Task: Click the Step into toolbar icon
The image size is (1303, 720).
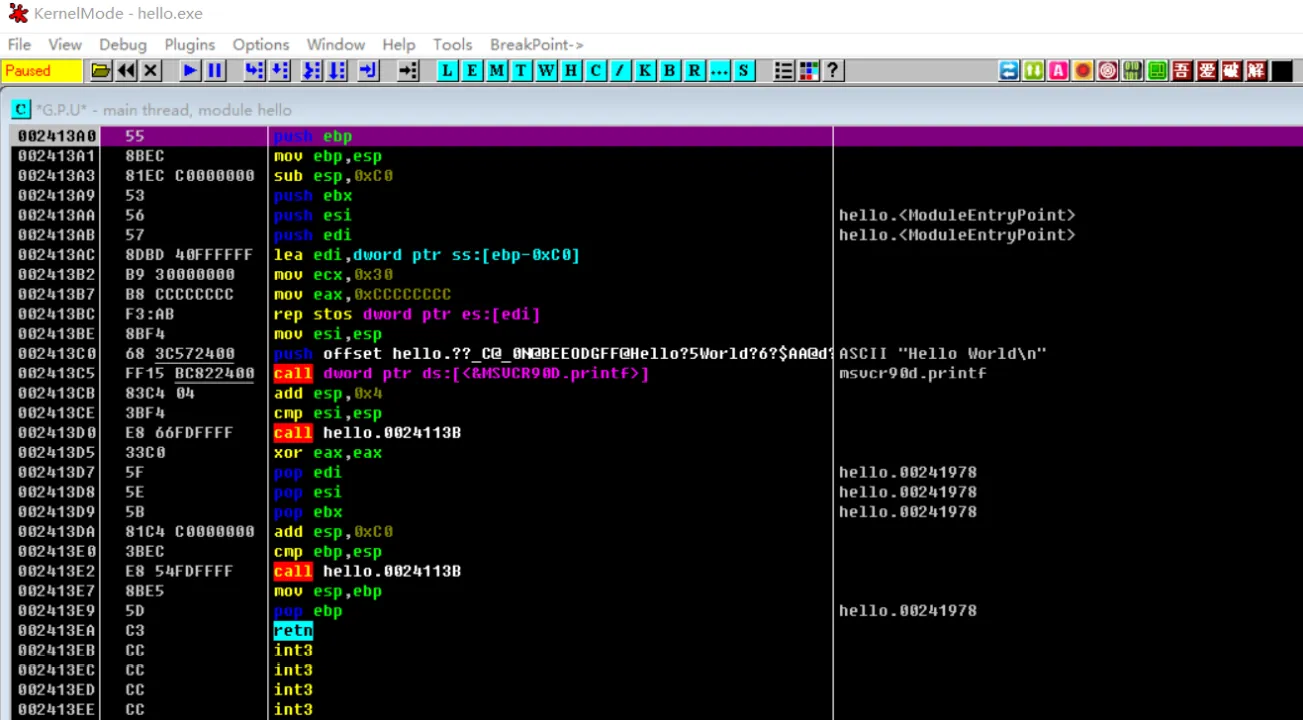Action: coord(252,70)
